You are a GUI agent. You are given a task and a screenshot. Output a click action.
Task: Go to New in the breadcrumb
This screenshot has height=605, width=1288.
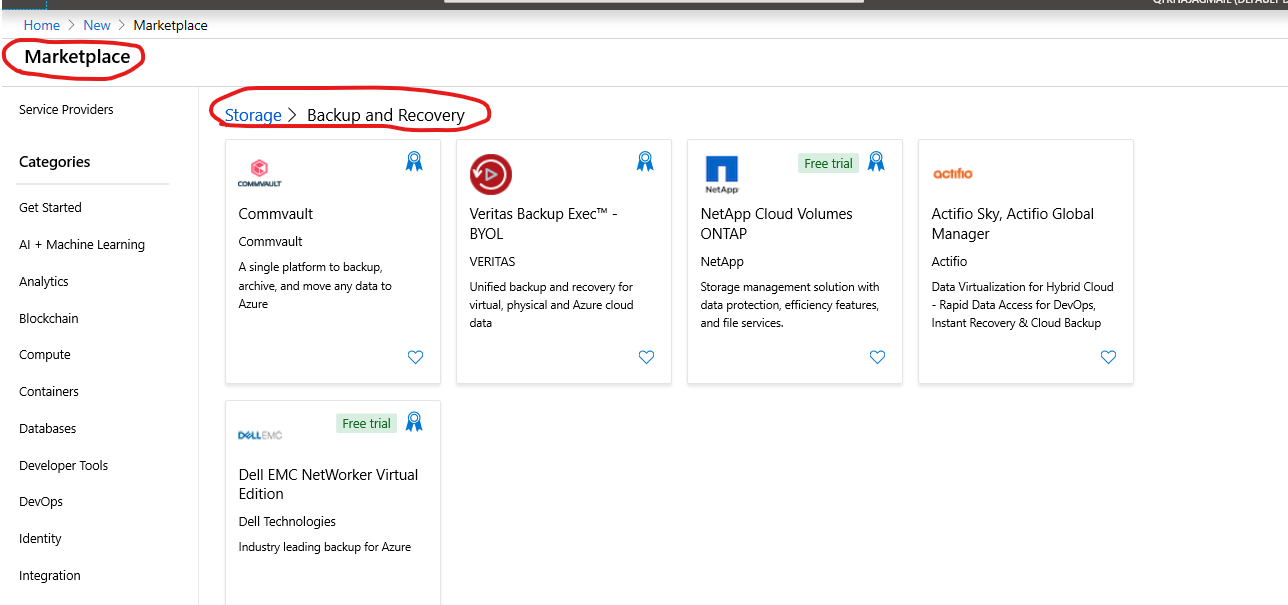97,25
